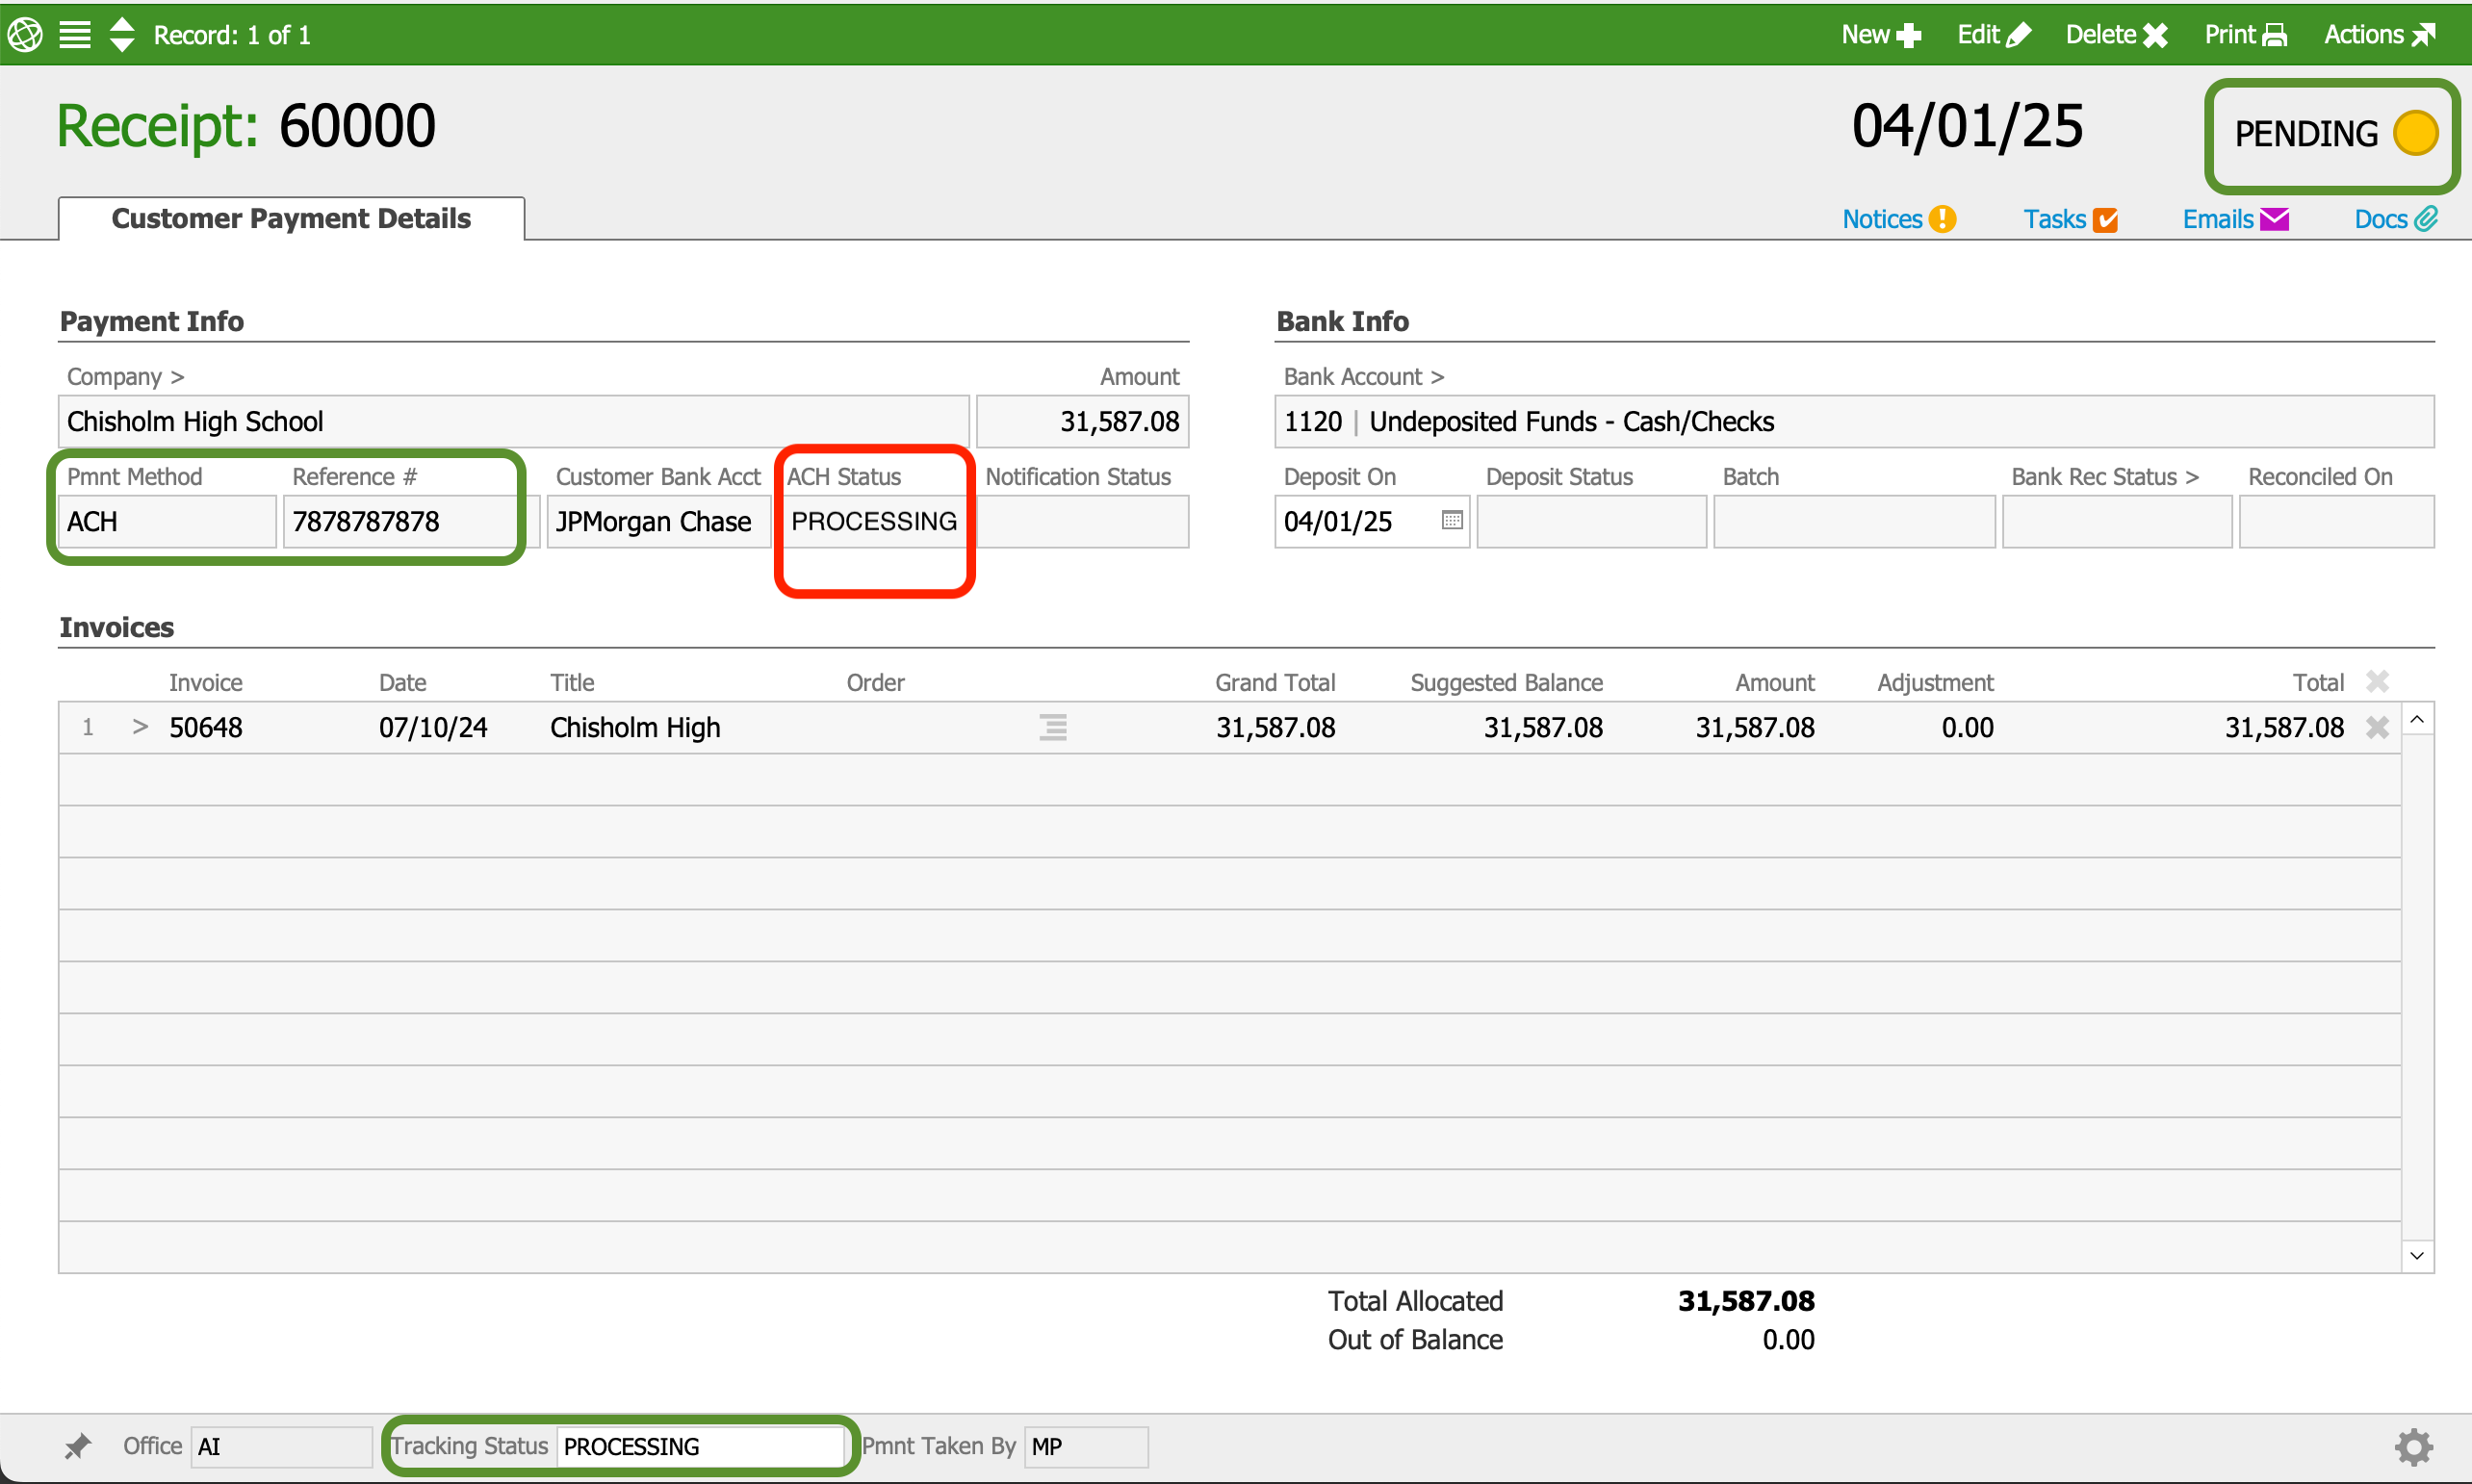
Task: Open the Company link arrow
Action: pos(177,377)
